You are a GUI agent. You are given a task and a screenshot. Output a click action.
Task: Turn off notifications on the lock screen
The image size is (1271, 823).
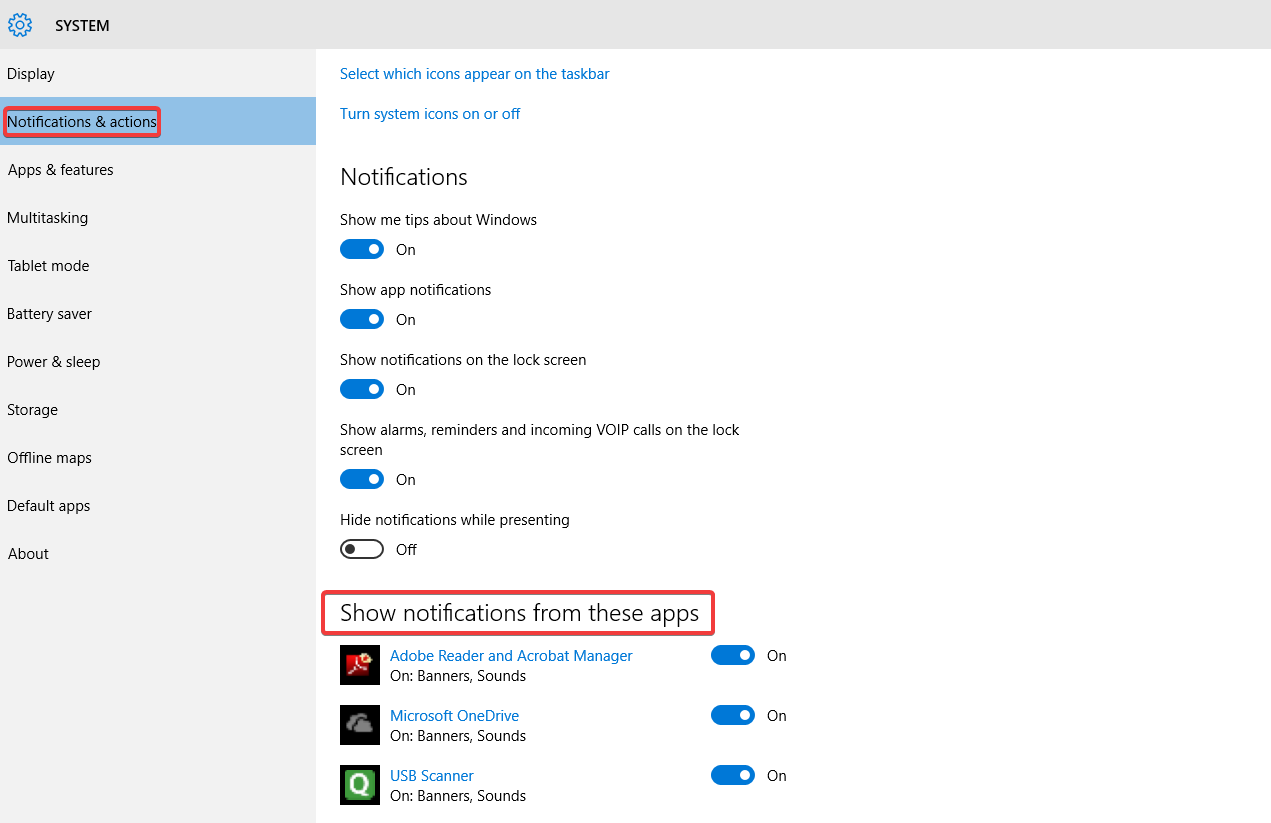[x=362, y=389]
